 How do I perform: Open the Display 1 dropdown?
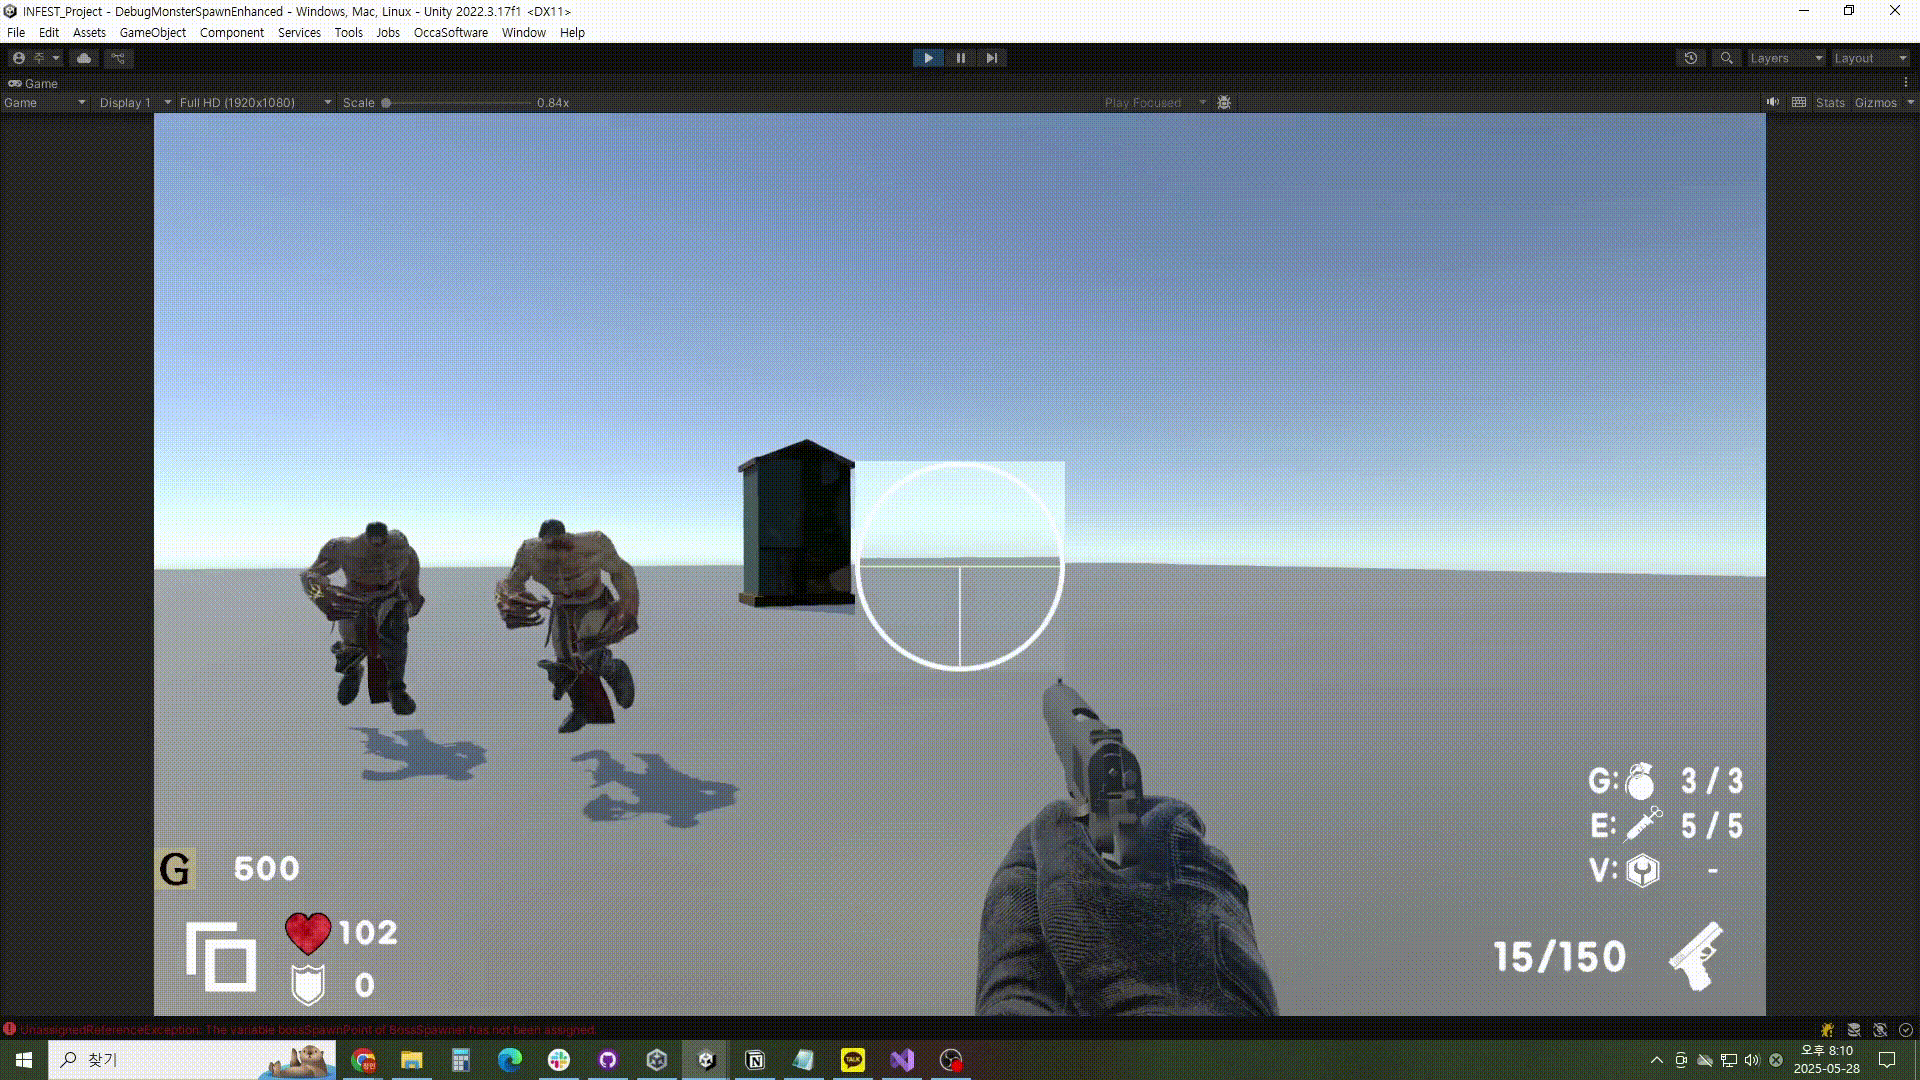tap(135, 102)
